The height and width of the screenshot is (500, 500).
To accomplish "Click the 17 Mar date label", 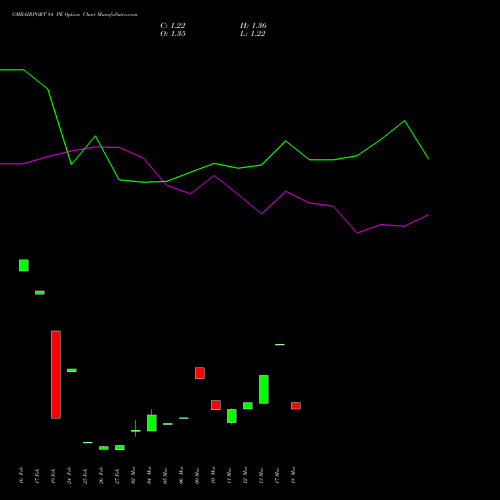I will (277, 475).
